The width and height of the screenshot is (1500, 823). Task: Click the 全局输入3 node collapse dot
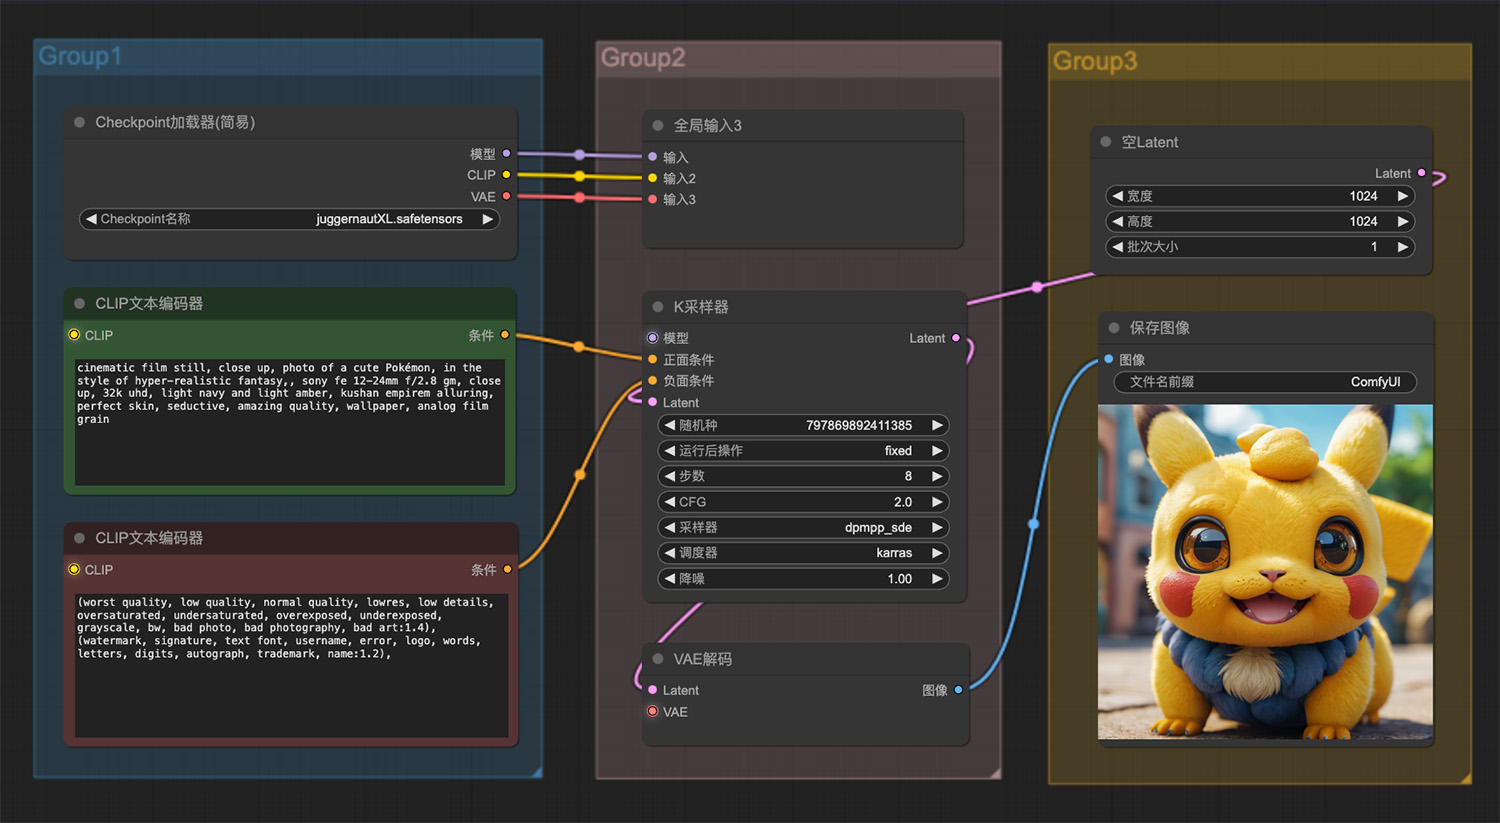(658, 126)
